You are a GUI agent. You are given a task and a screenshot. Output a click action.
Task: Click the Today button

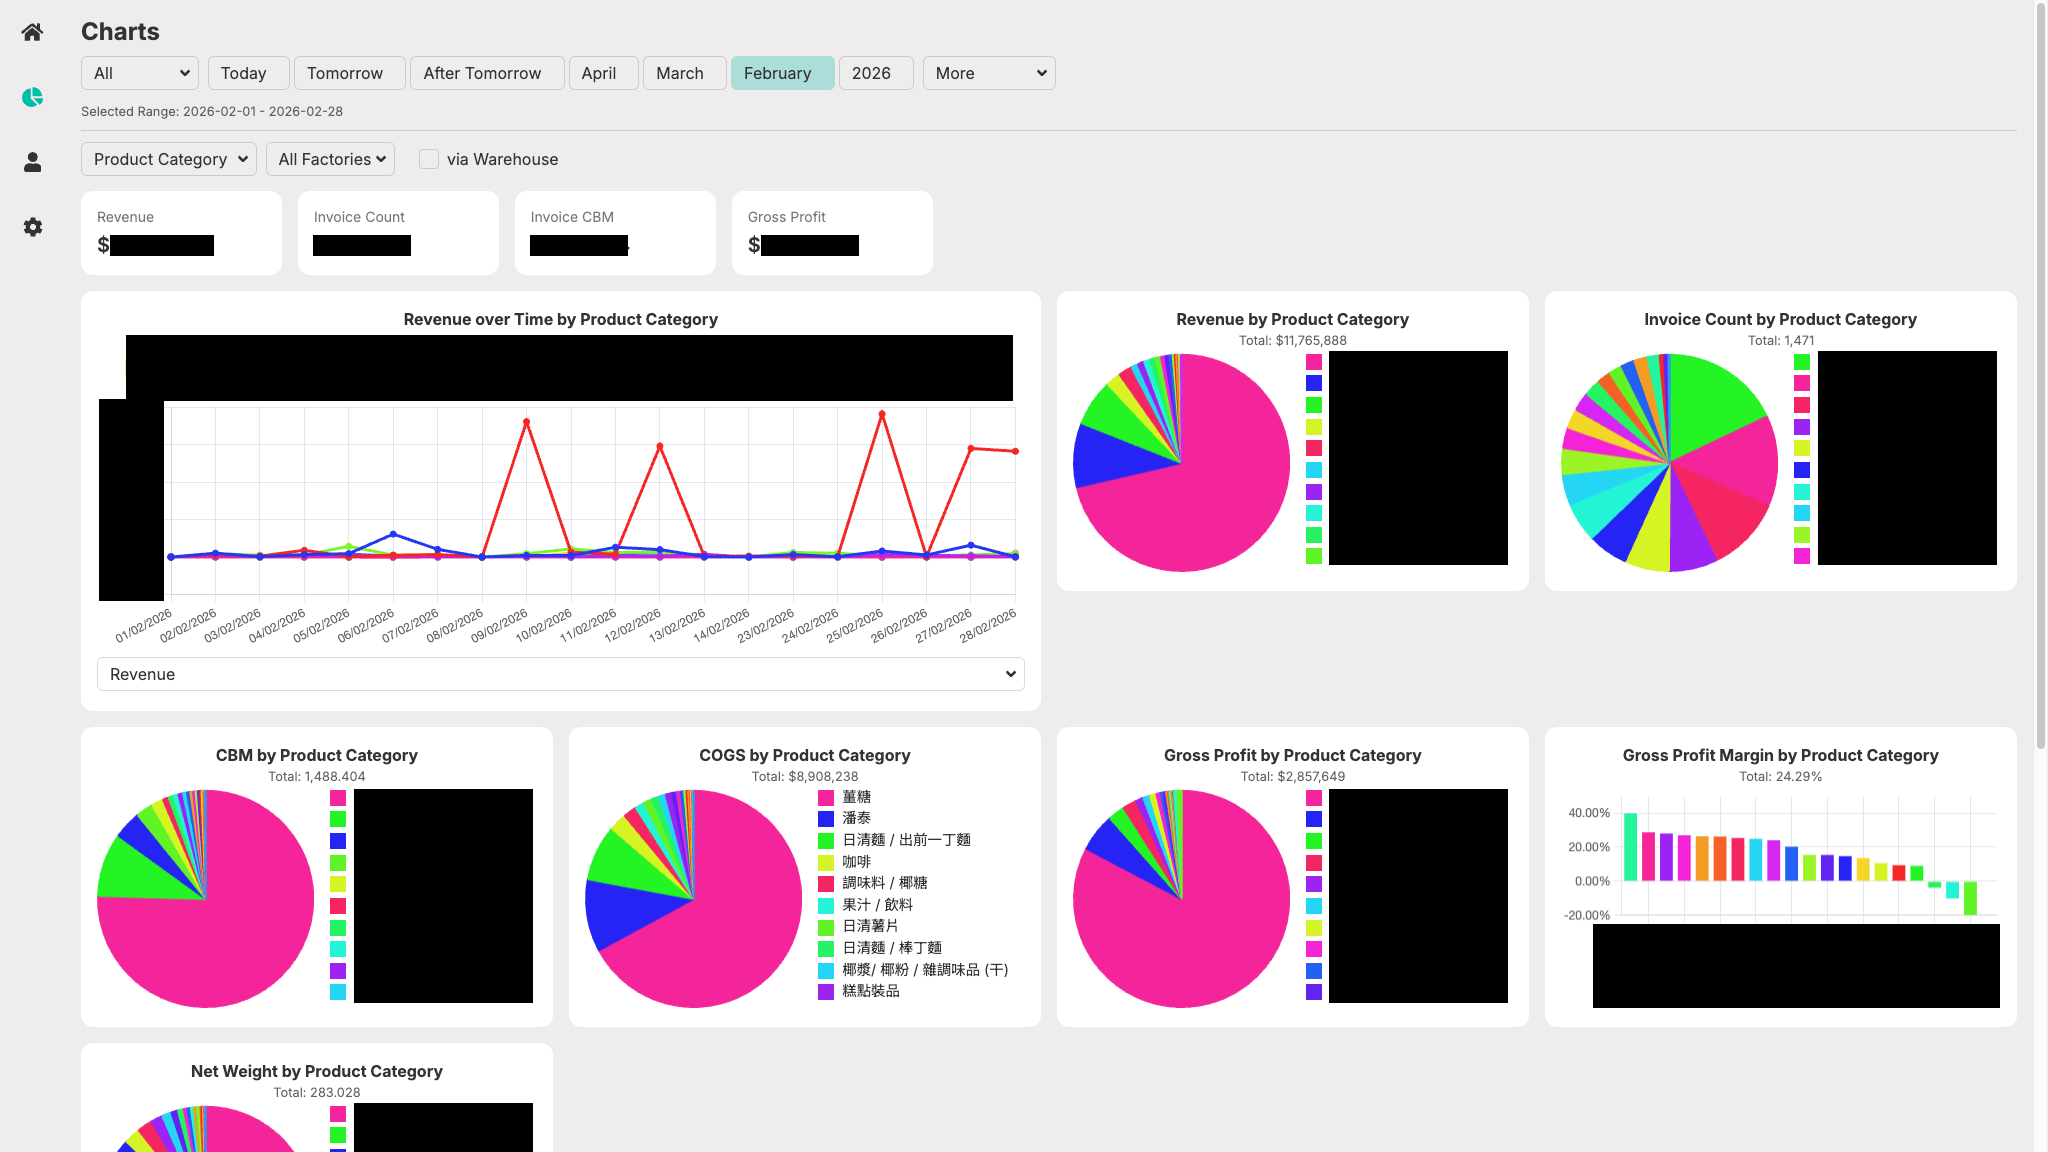(248, 73)
